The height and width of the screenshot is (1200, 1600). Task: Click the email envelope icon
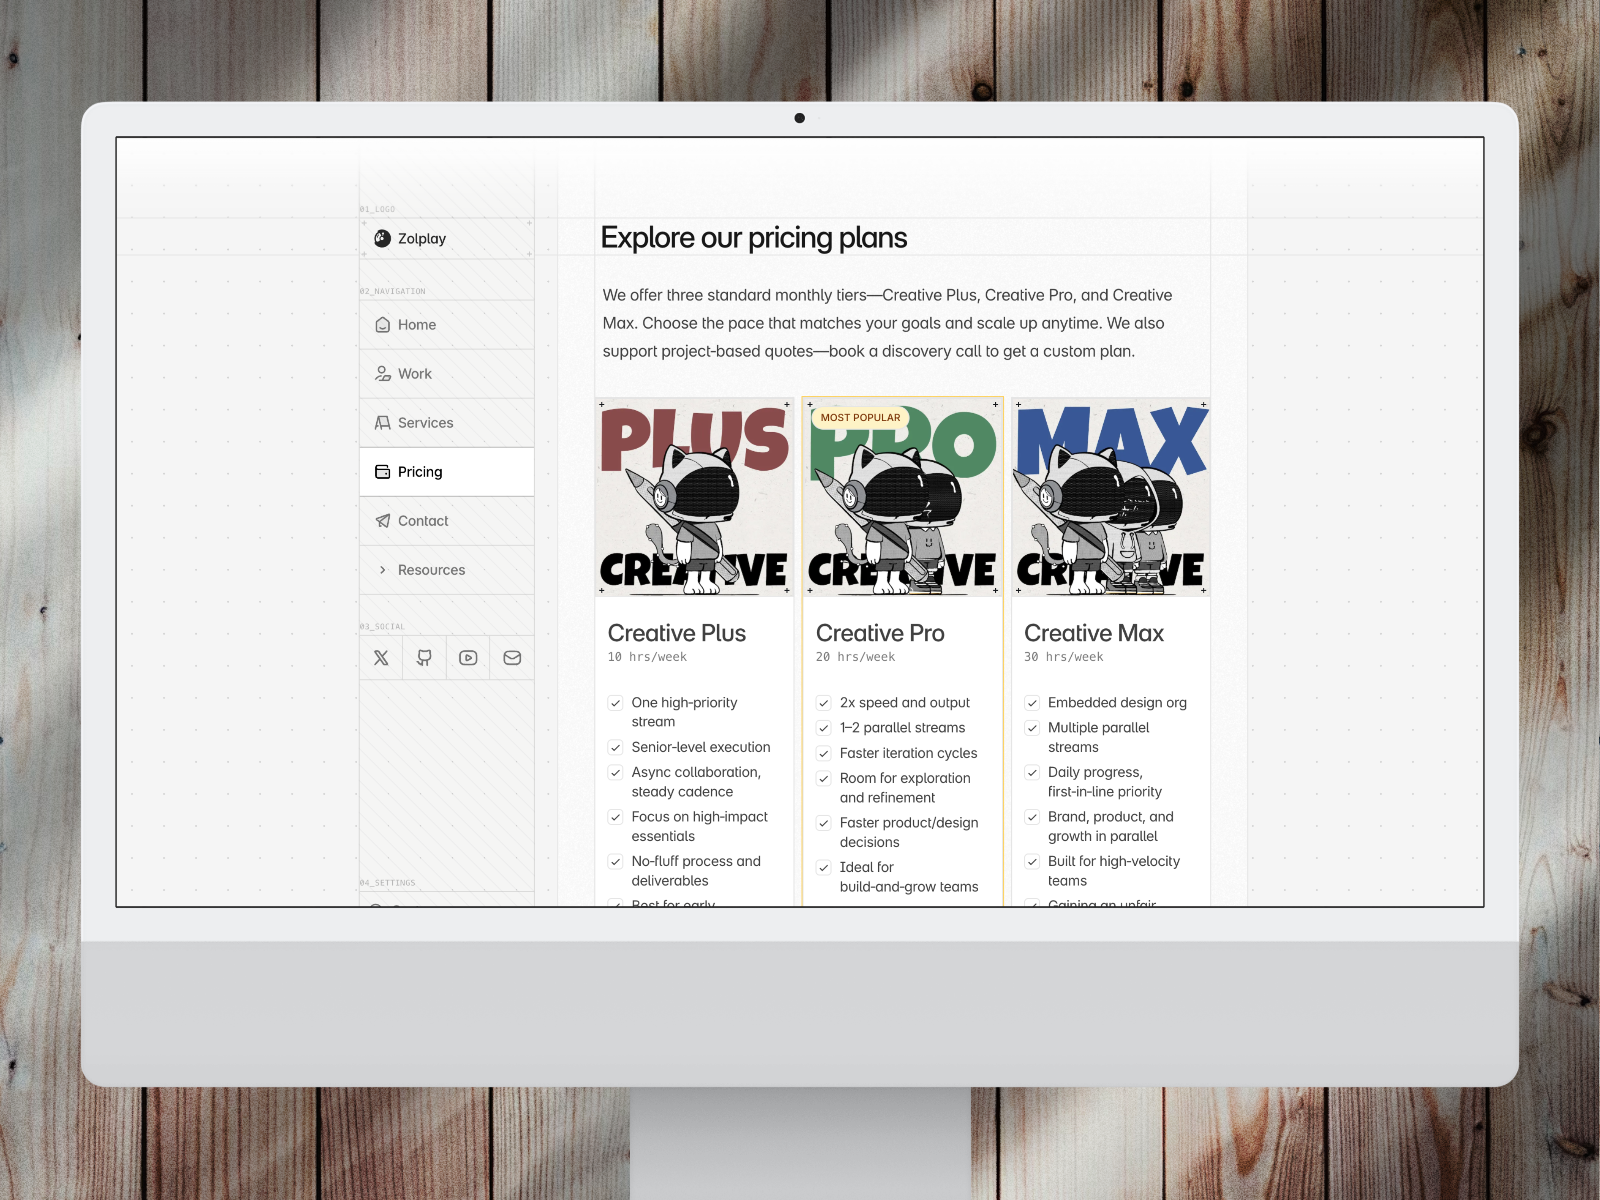pos(512,658)
